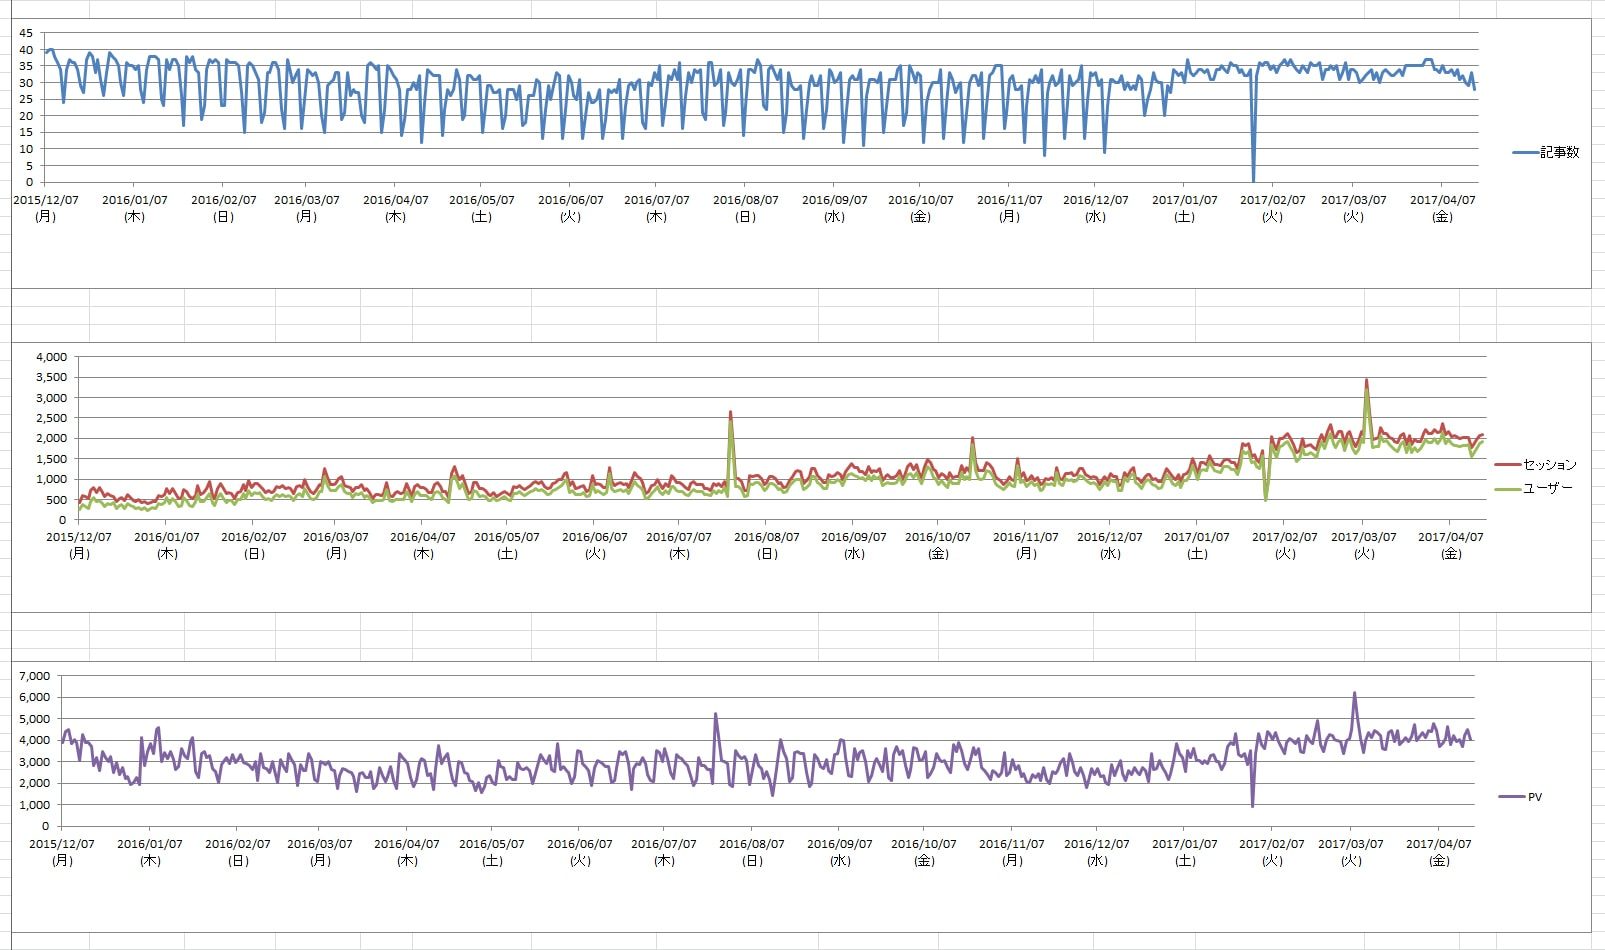1605x950 pixels.
Task: Select the 7,000 y-axis label in PV chart
Action: [x=34, y=676]
